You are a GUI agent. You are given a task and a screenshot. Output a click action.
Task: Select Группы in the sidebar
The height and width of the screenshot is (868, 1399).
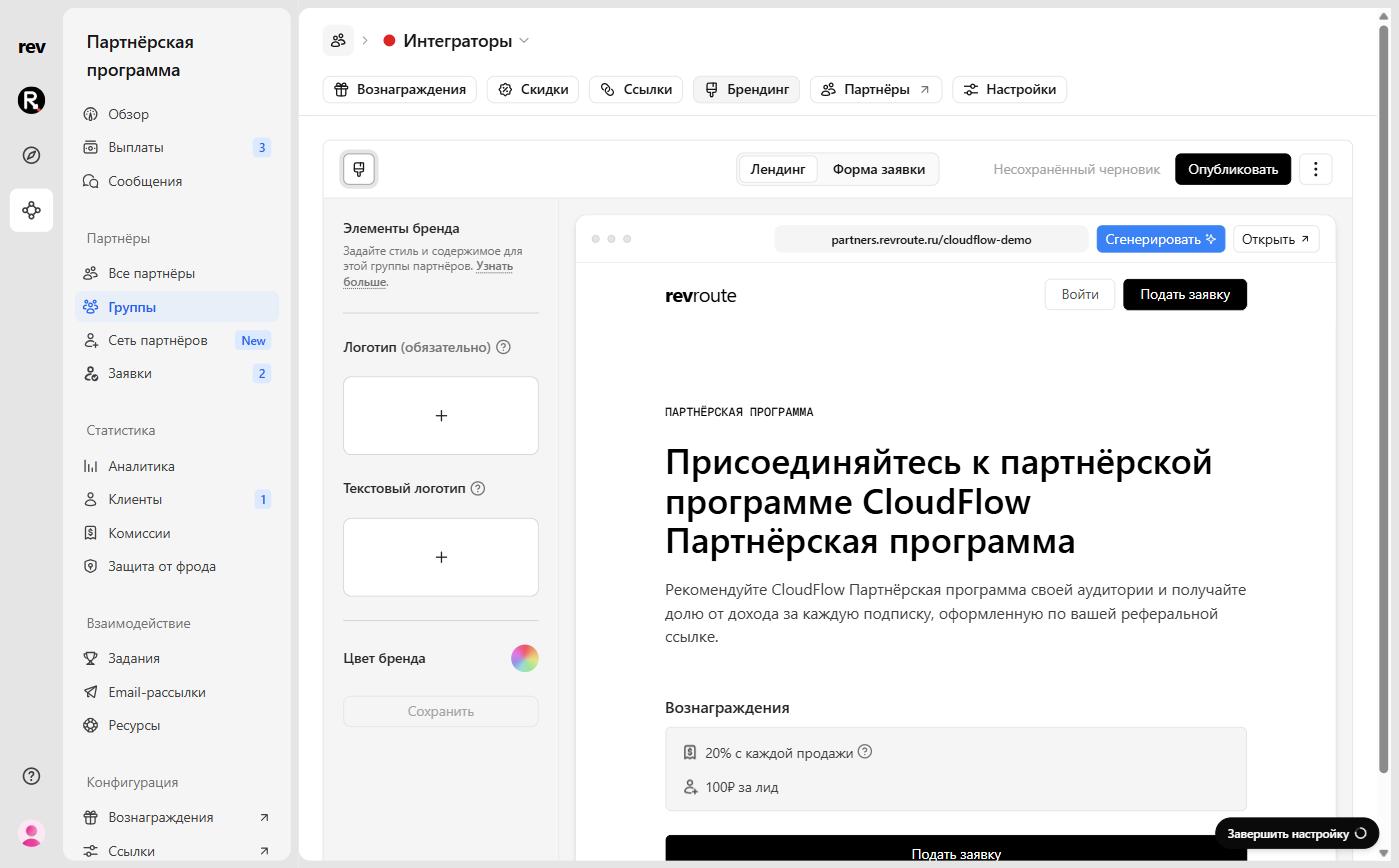tap(177, 307)
